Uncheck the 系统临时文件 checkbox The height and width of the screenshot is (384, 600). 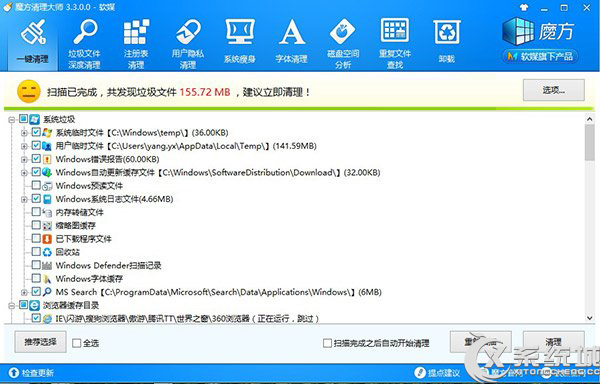[x=36, y=132]
